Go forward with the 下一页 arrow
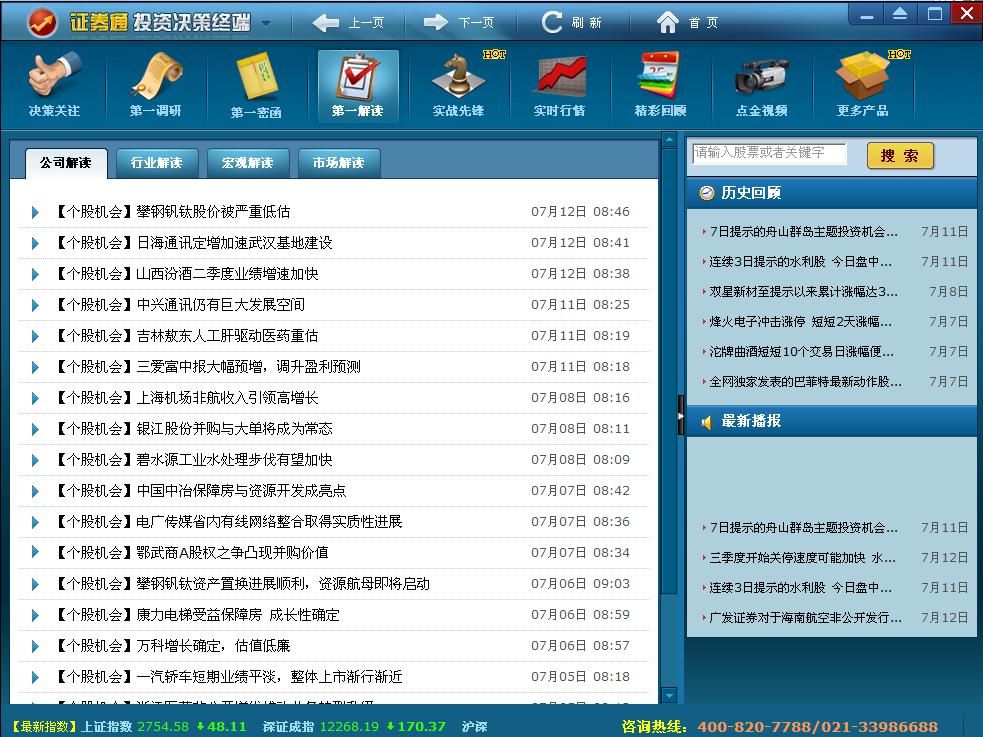 click(458, 23)
